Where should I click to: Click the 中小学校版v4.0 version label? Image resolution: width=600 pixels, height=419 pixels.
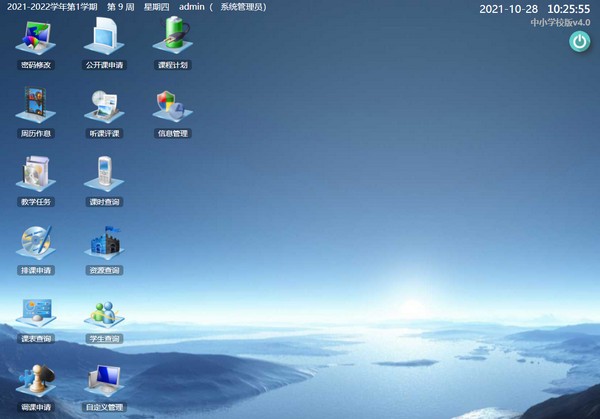(560, 22)
